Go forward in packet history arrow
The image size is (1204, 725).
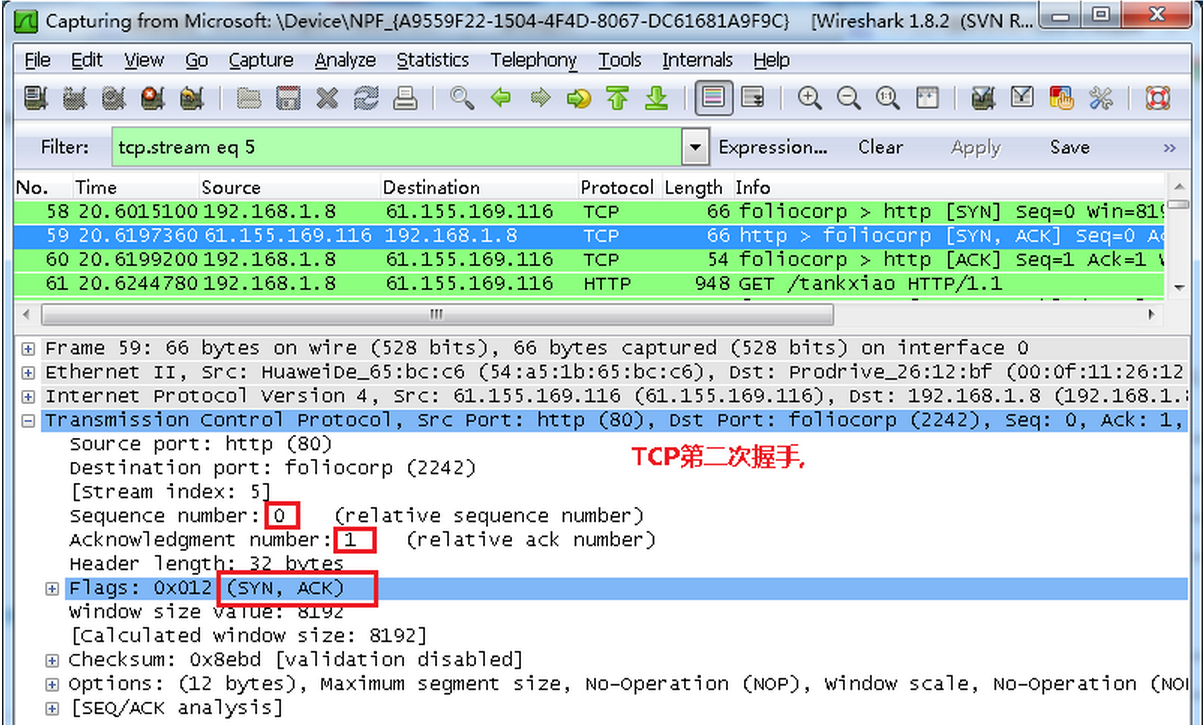(x=540, y=98)
